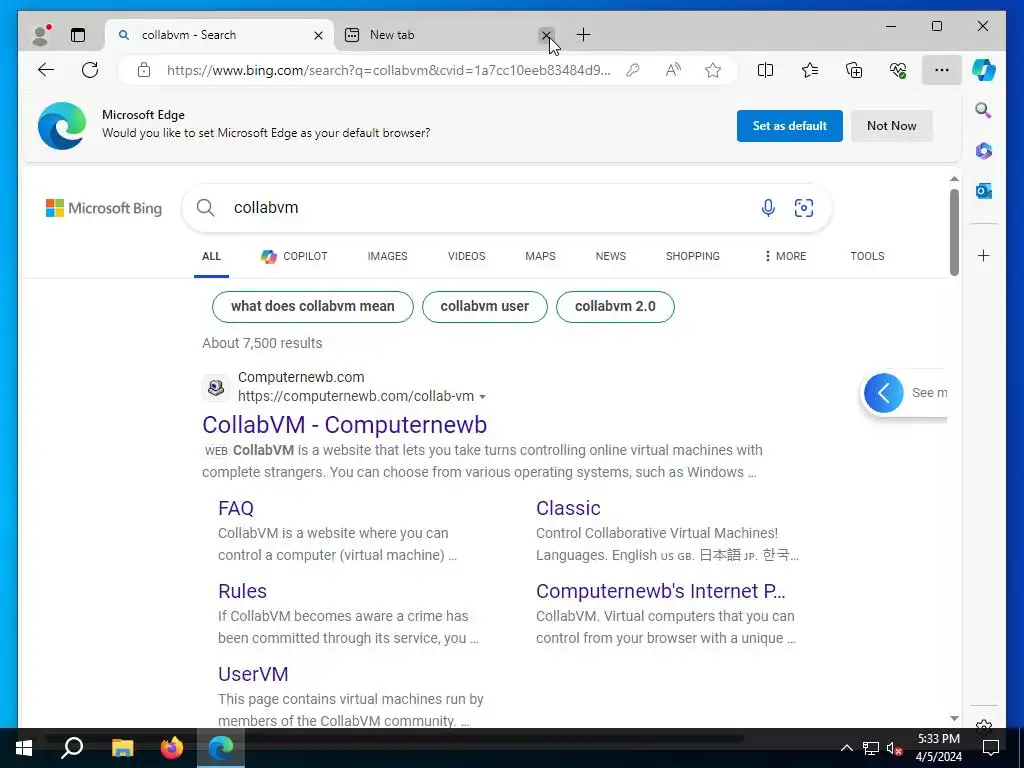Image resolution: width=1024 pixels, height=768 pixels.
Task: Open visual search camera icon
Action: (804, 208)
